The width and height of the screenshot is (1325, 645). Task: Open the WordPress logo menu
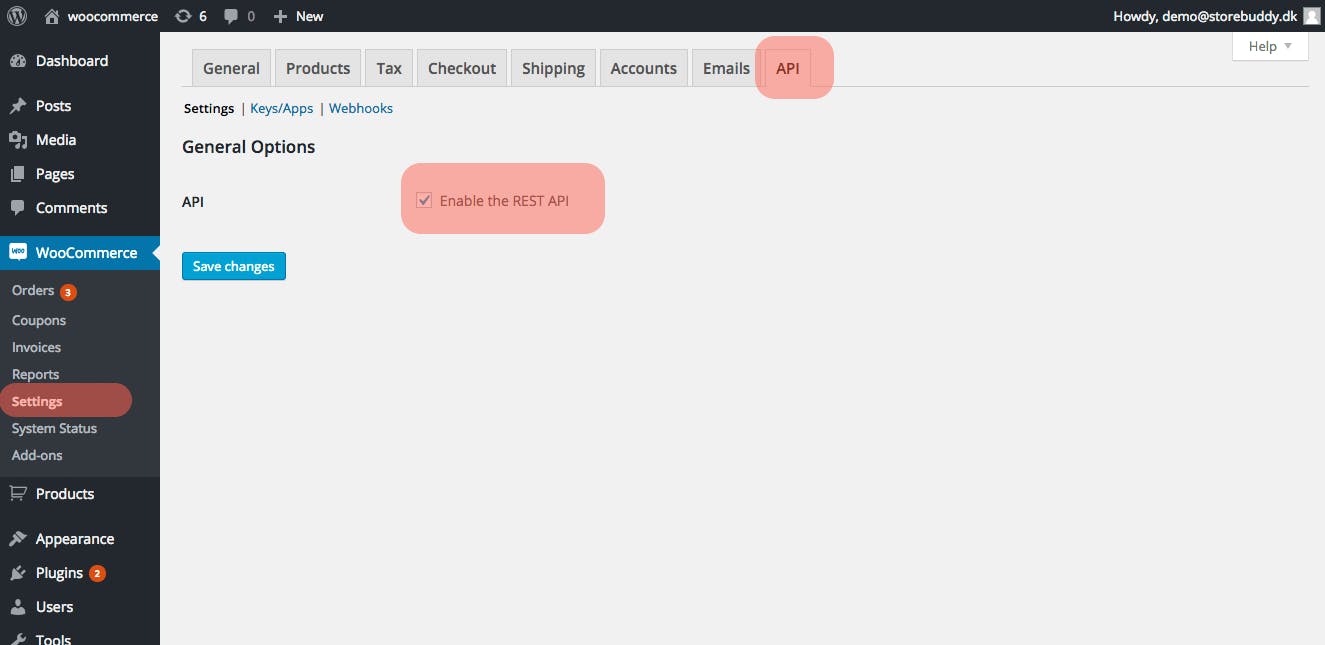(x=17, y=16)
